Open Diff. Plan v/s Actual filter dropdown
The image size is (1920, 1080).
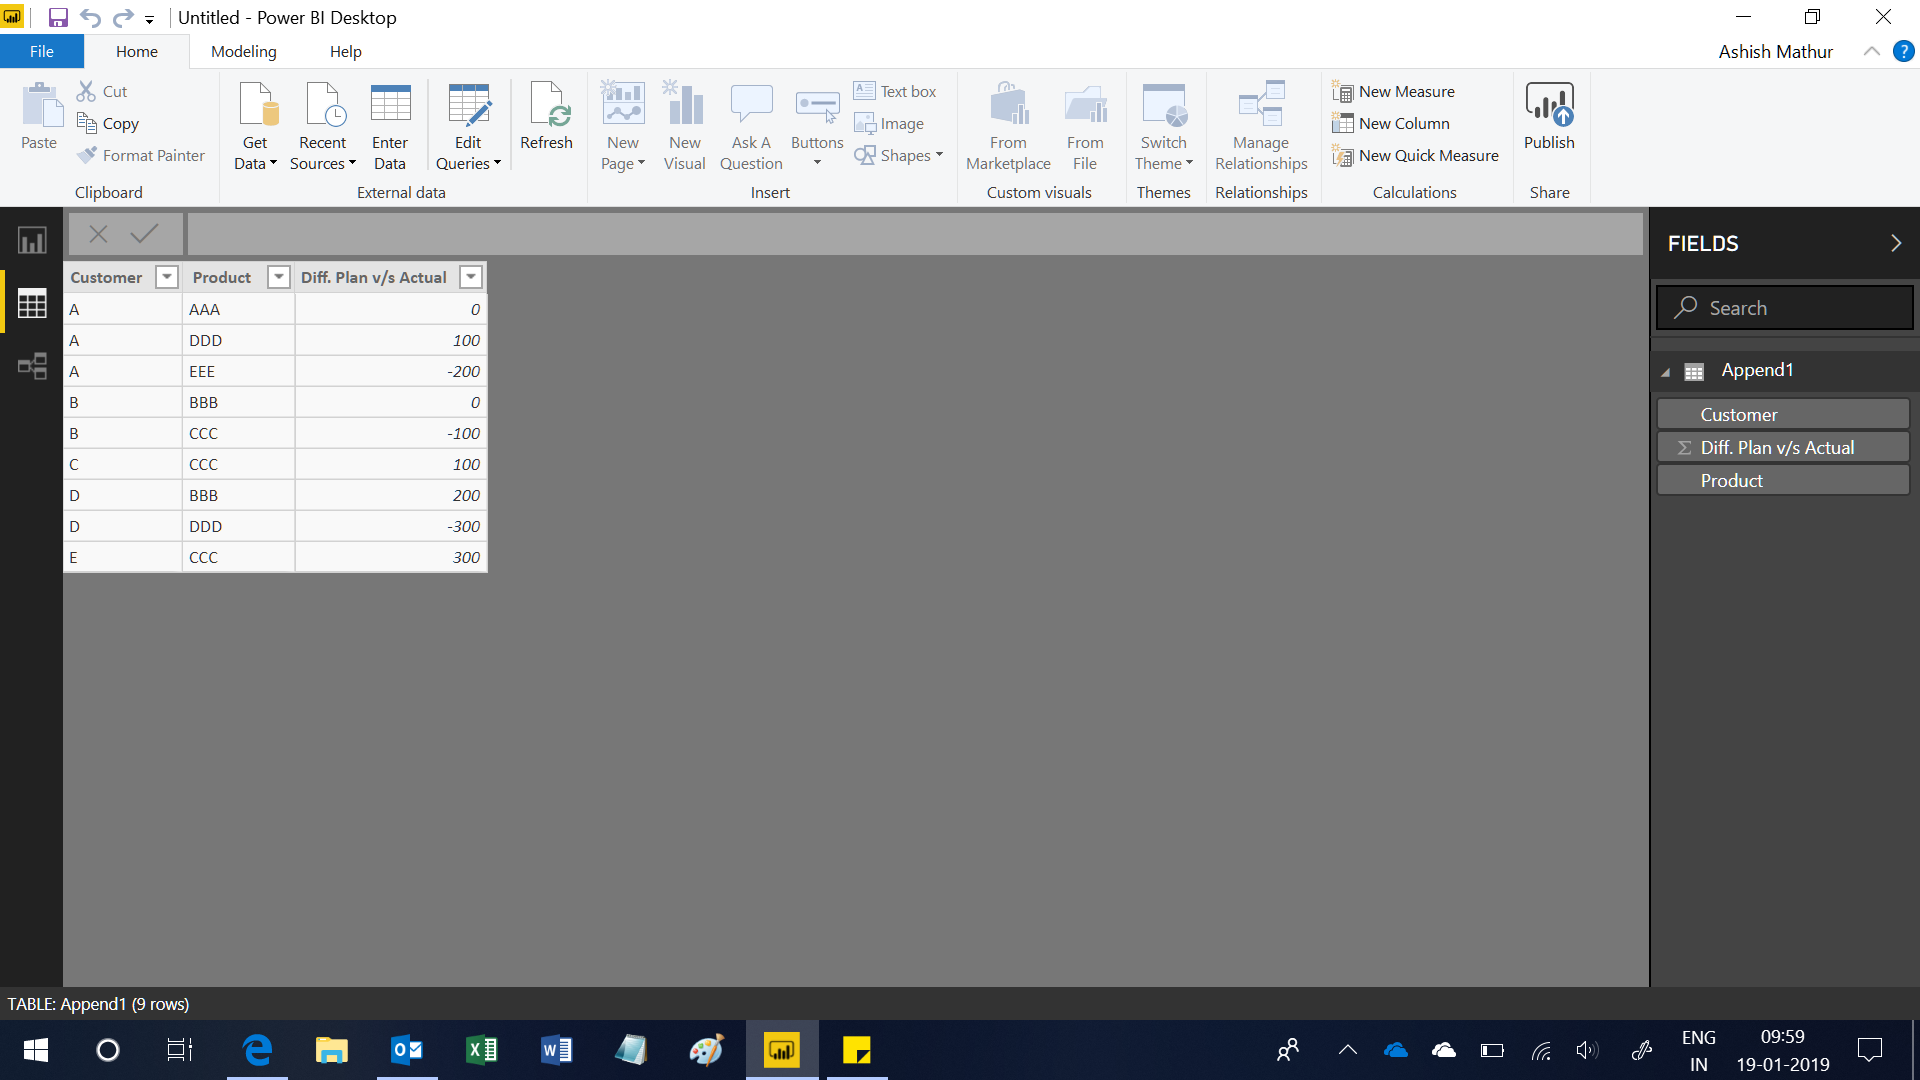(471, 277)
